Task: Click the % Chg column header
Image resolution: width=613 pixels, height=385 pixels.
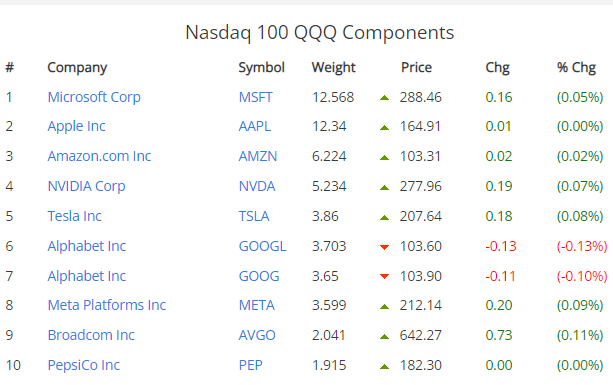Action: tap(576, 68)
